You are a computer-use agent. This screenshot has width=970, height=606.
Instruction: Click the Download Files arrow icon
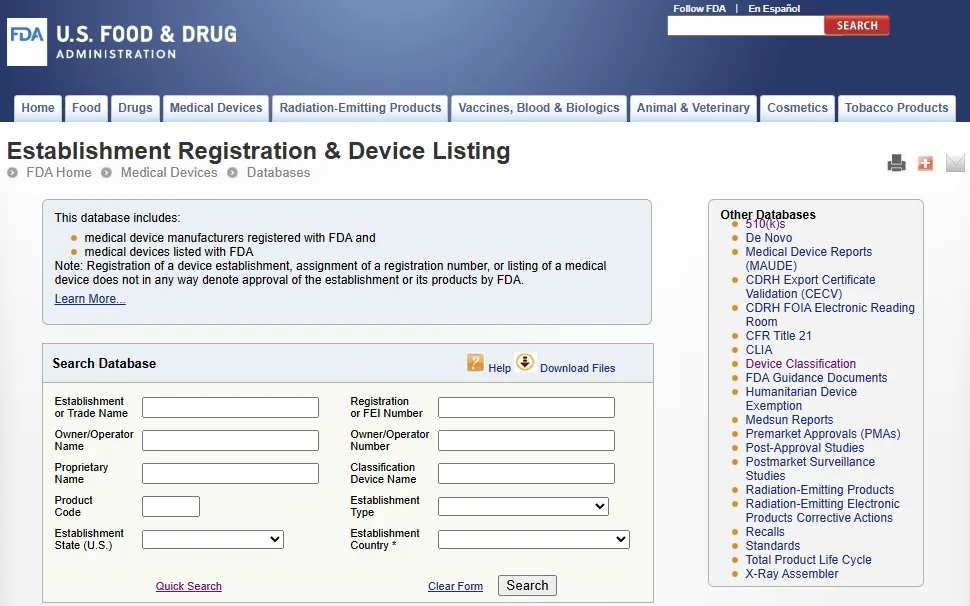coord(525,362)
